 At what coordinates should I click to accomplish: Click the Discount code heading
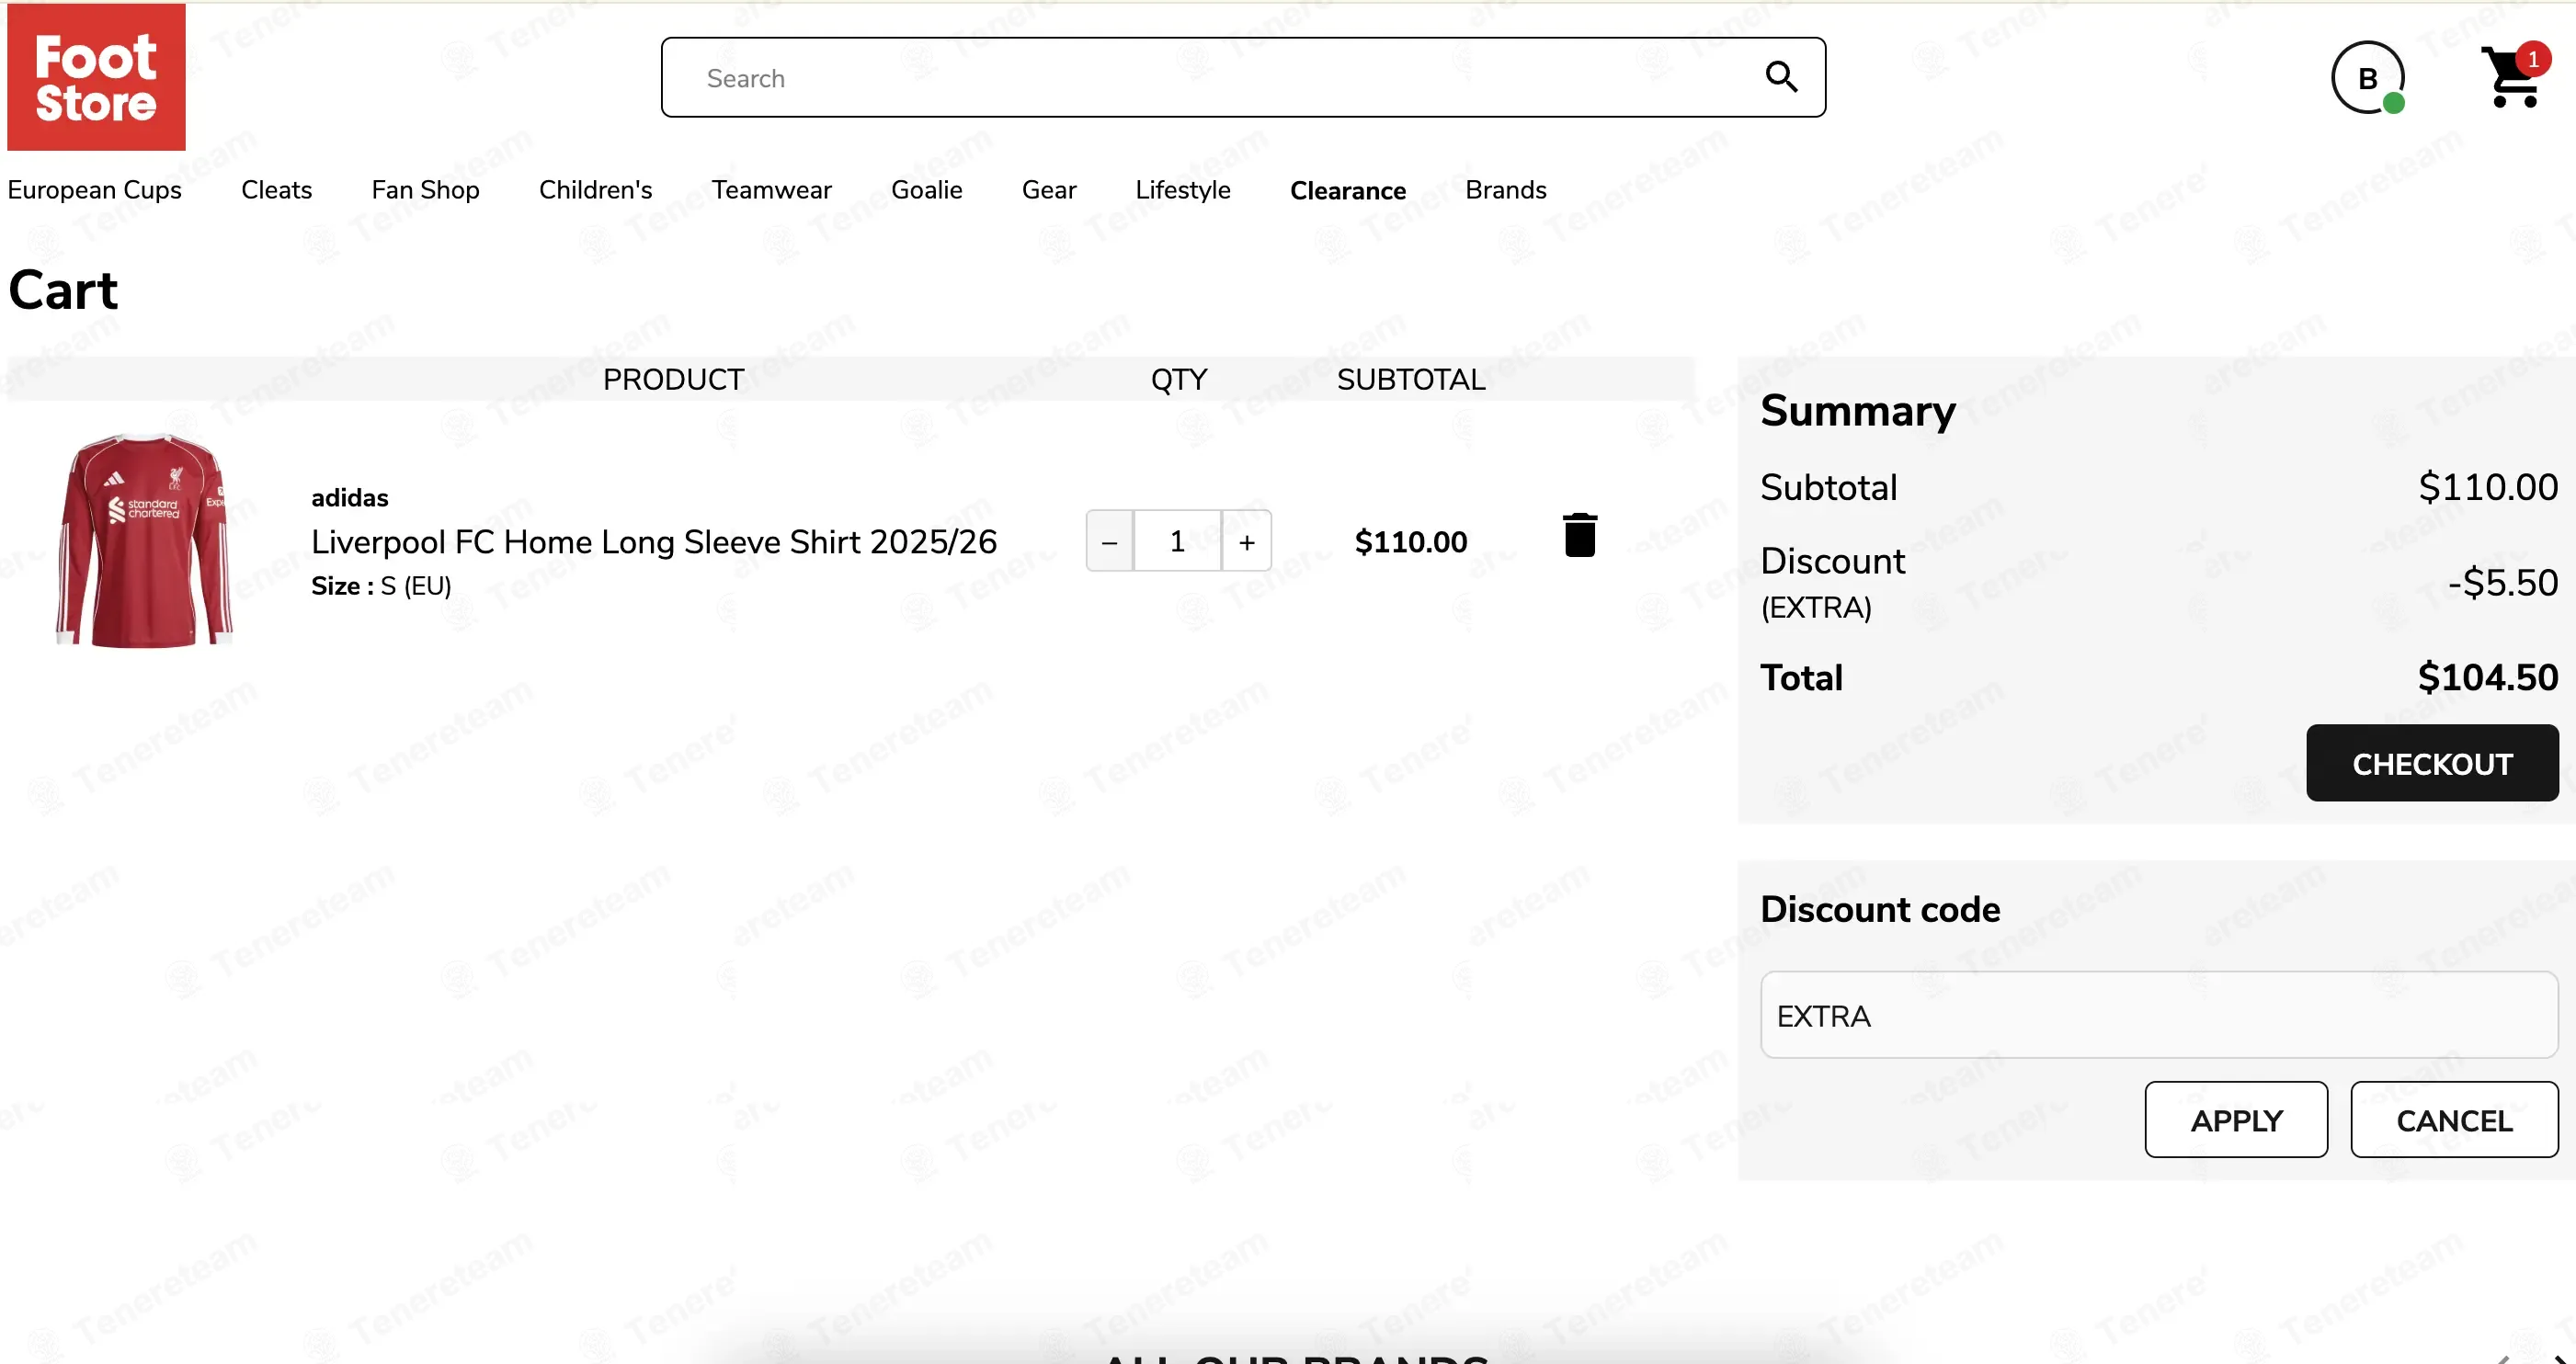point(1880,910)
